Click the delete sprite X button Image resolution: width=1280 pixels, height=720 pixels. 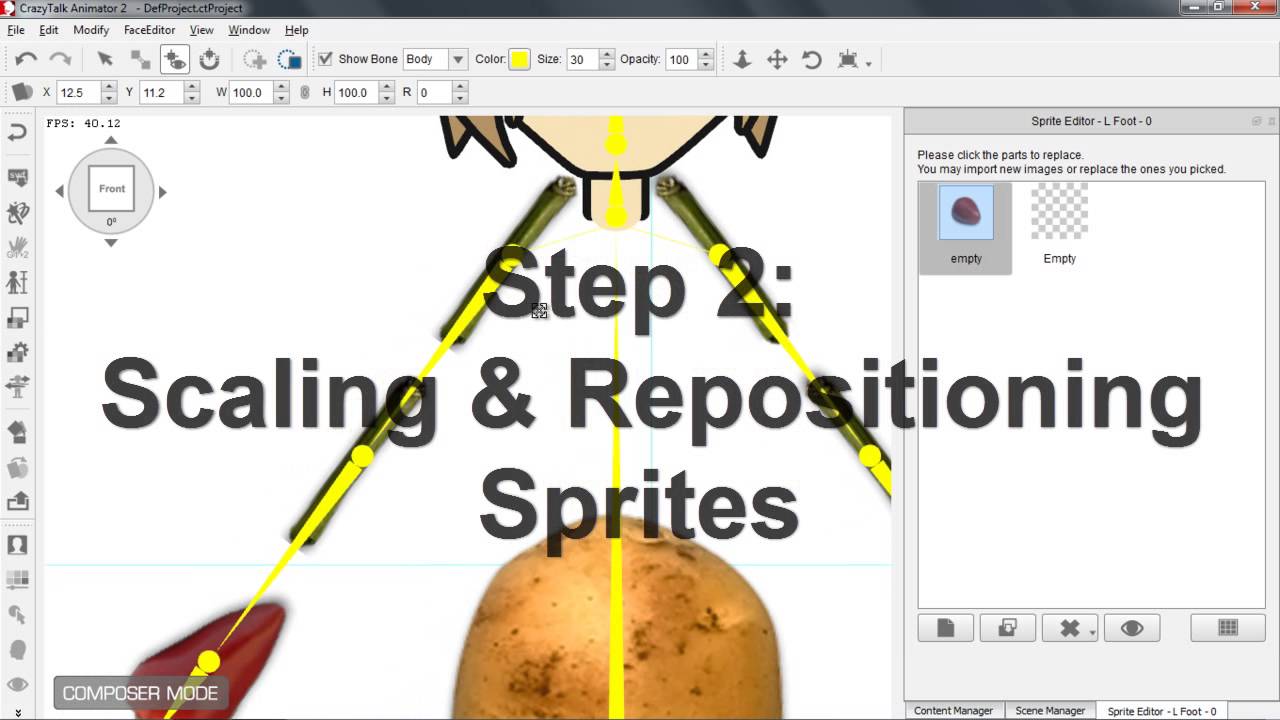tap(1070, 628)
